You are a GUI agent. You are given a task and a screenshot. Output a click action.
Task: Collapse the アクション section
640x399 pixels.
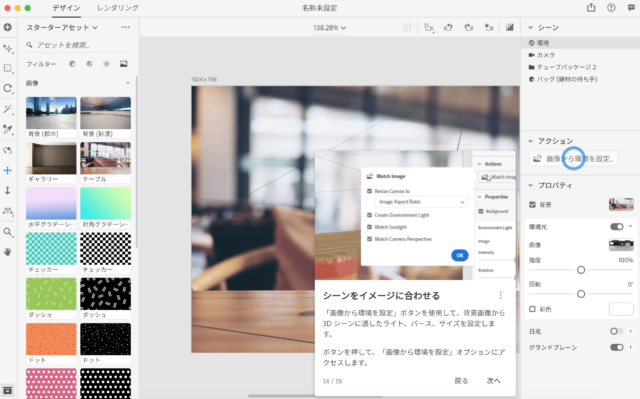point(531,141)
